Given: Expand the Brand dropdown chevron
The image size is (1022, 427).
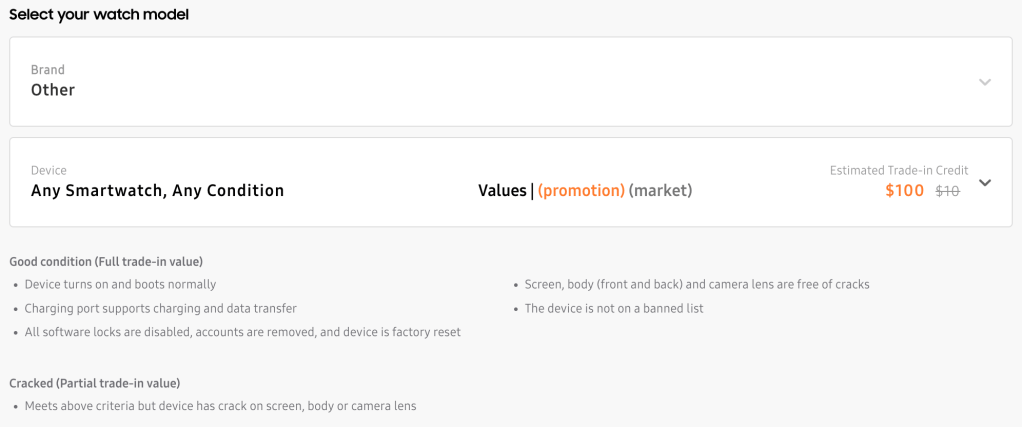Looking at the screenshot, I should click(985, 82).
